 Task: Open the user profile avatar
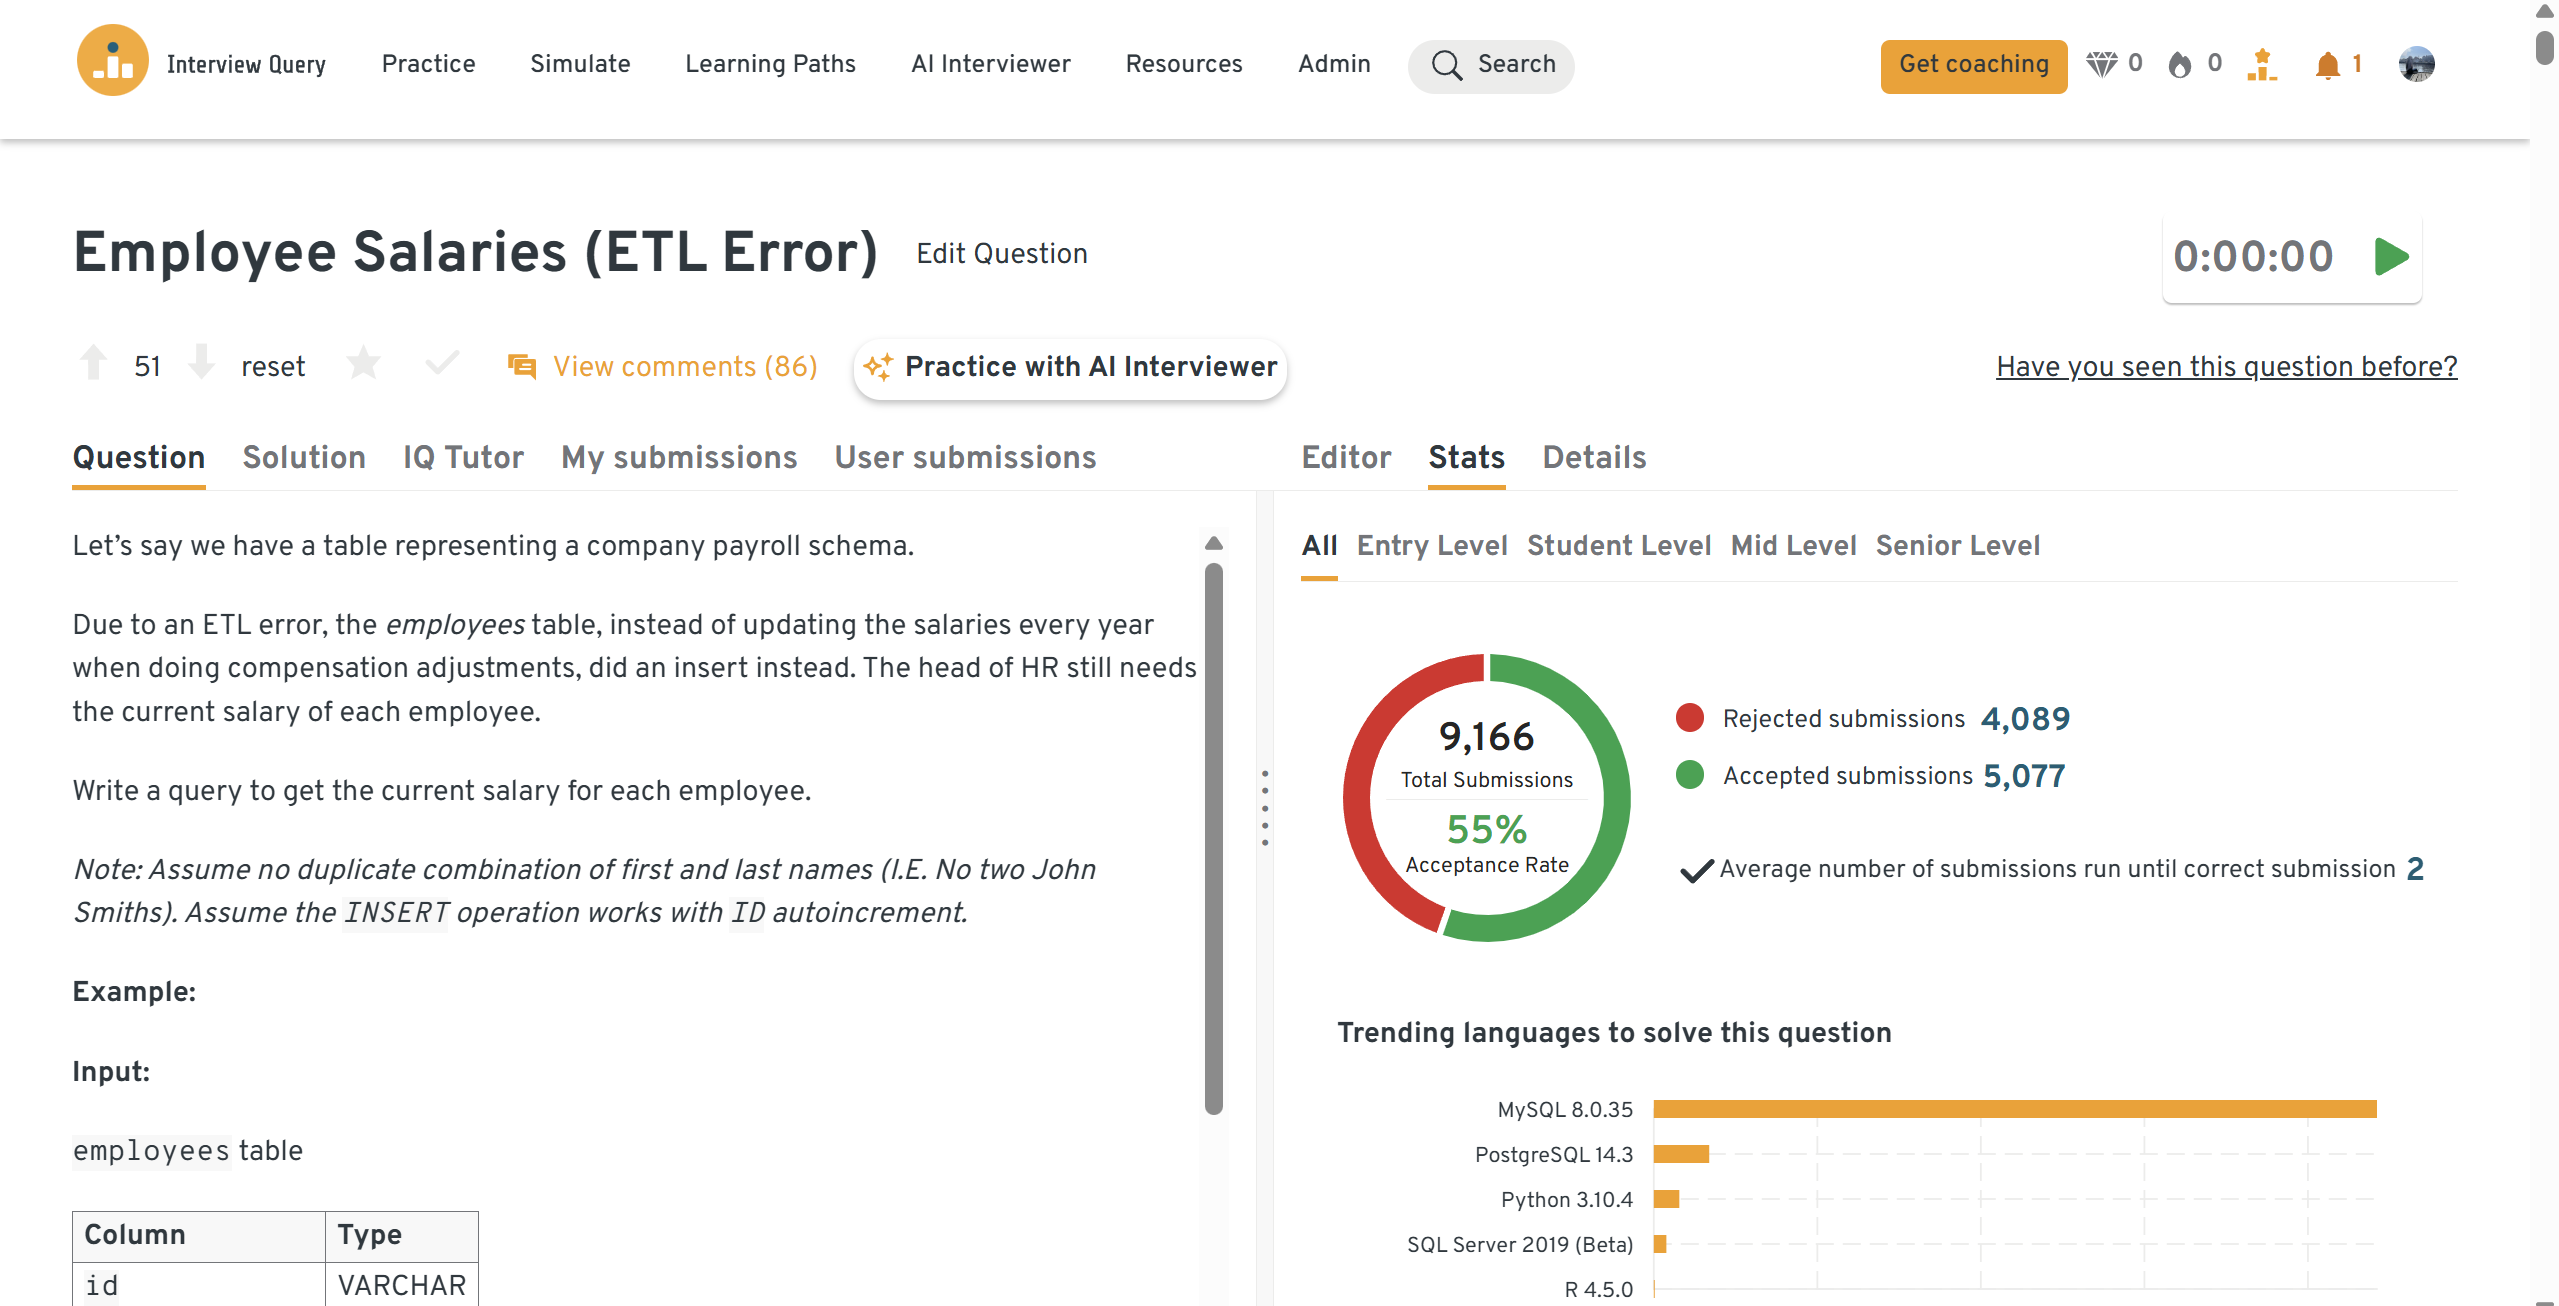coord(2416,65)
